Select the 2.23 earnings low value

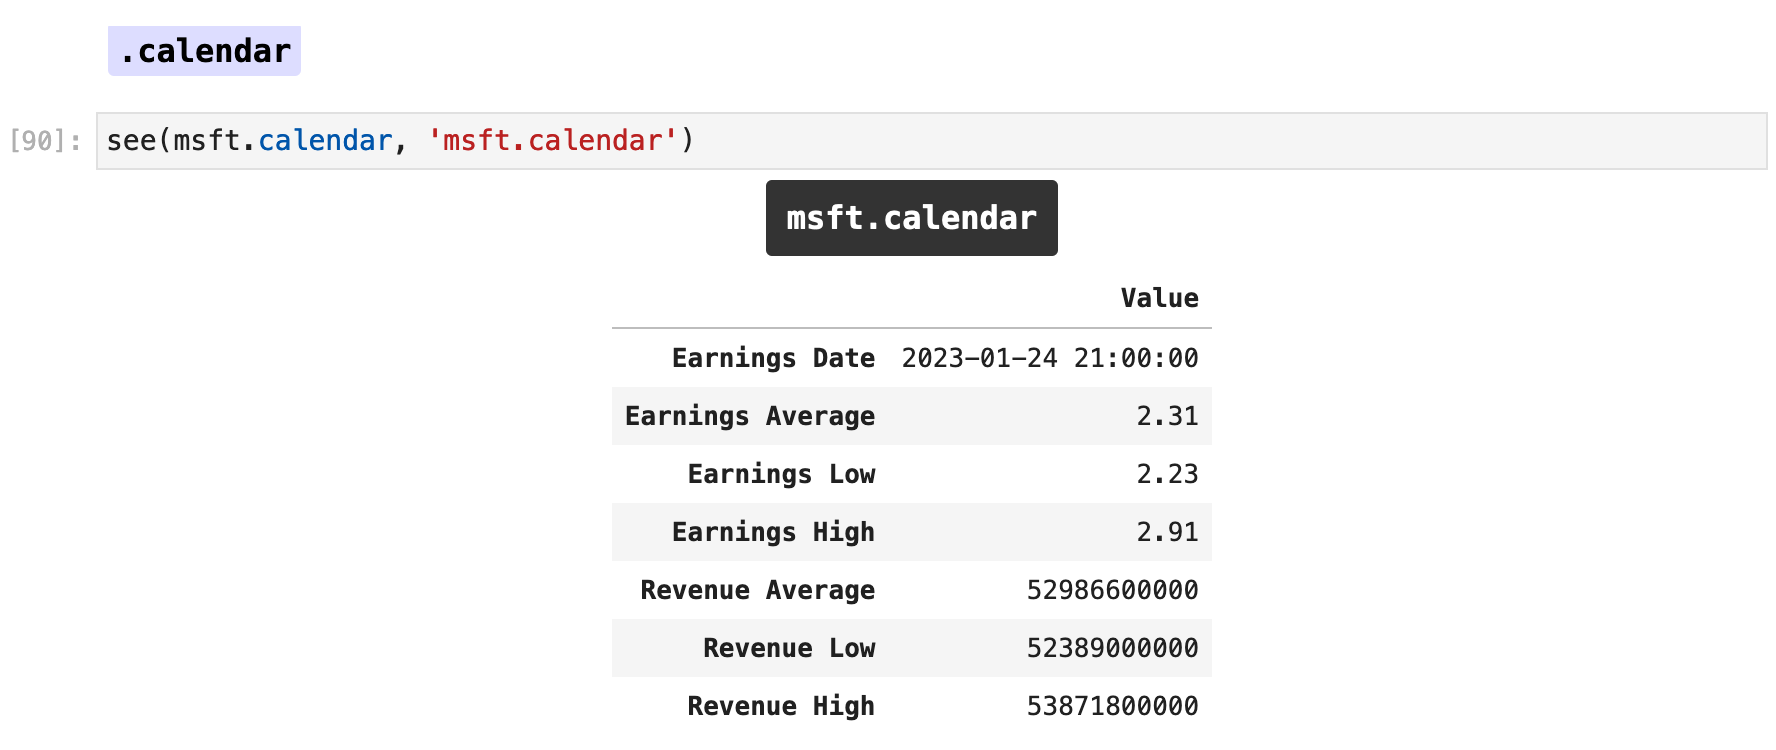(1167, 474)
